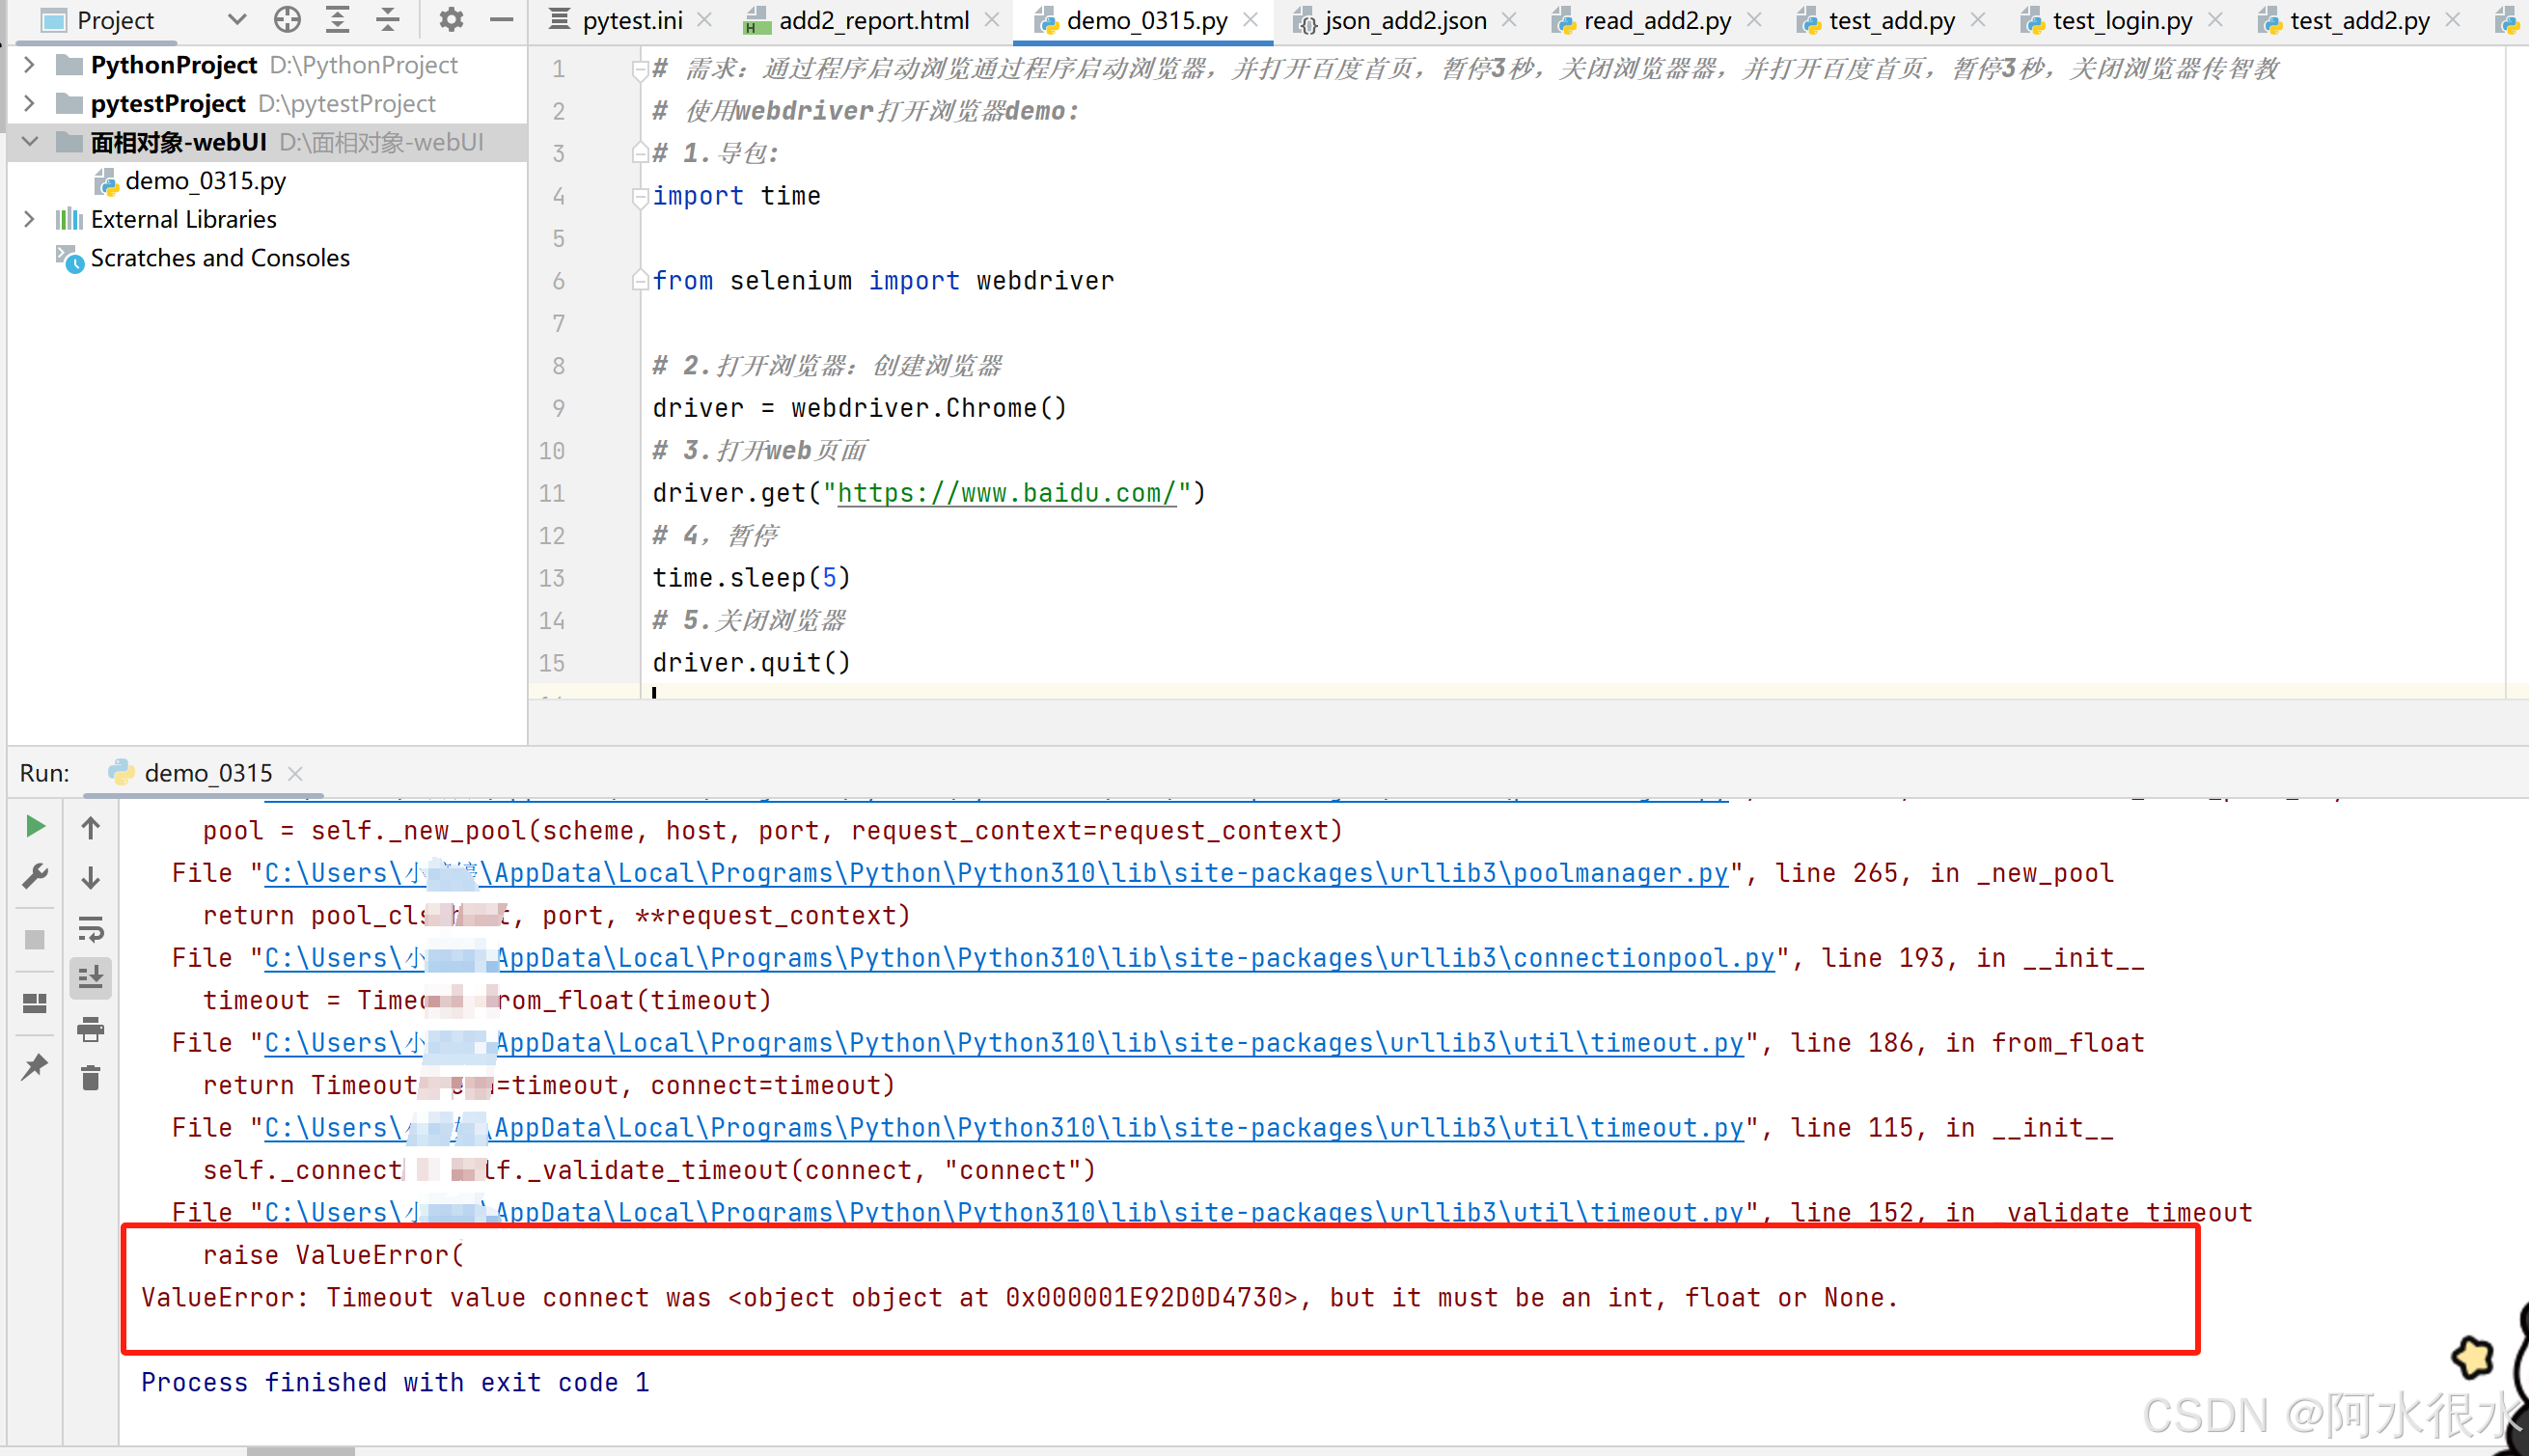This screenshot has width=2529, height=1456.
Task: Navigate up the stack trace
Action: coord(91,826)
